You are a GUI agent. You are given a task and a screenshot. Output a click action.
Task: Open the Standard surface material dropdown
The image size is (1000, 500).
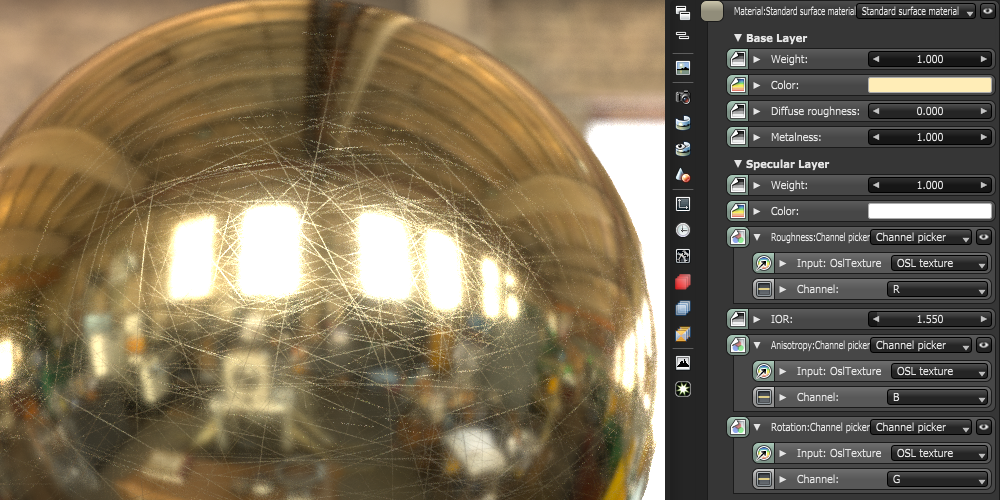(916, 11)
